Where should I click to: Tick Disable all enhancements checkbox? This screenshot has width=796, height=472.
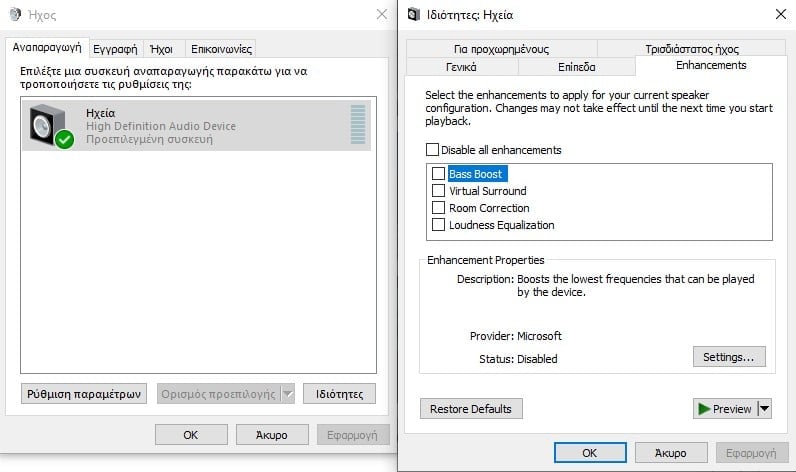tap(433, 150)
